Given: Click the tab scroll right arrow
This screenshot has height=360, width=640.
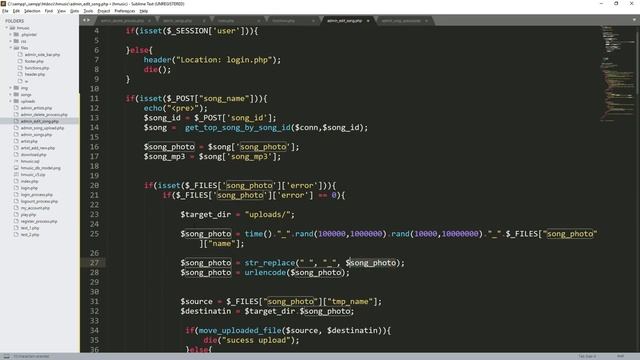Looking at the screenshot, I should coord(89,20).
